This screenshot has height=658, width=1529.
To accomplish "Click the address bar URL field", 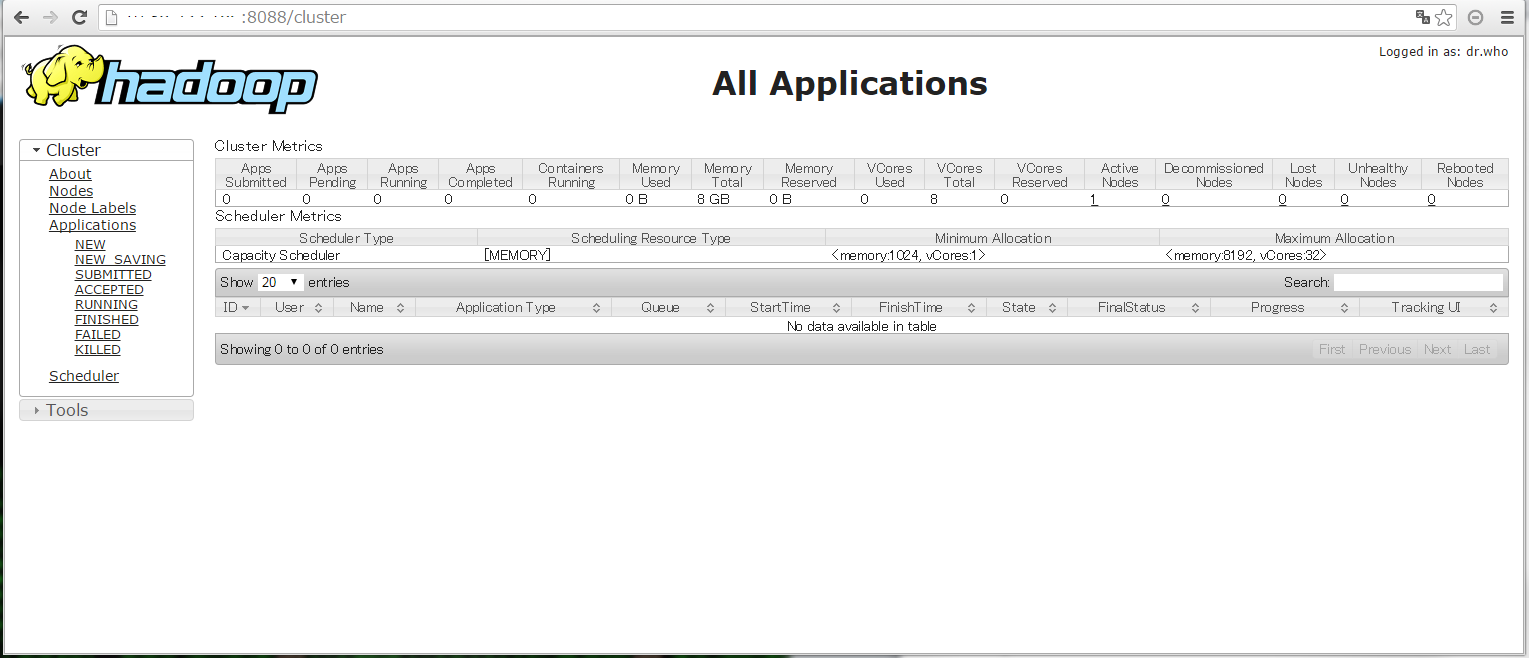I will tap(755, 17).
